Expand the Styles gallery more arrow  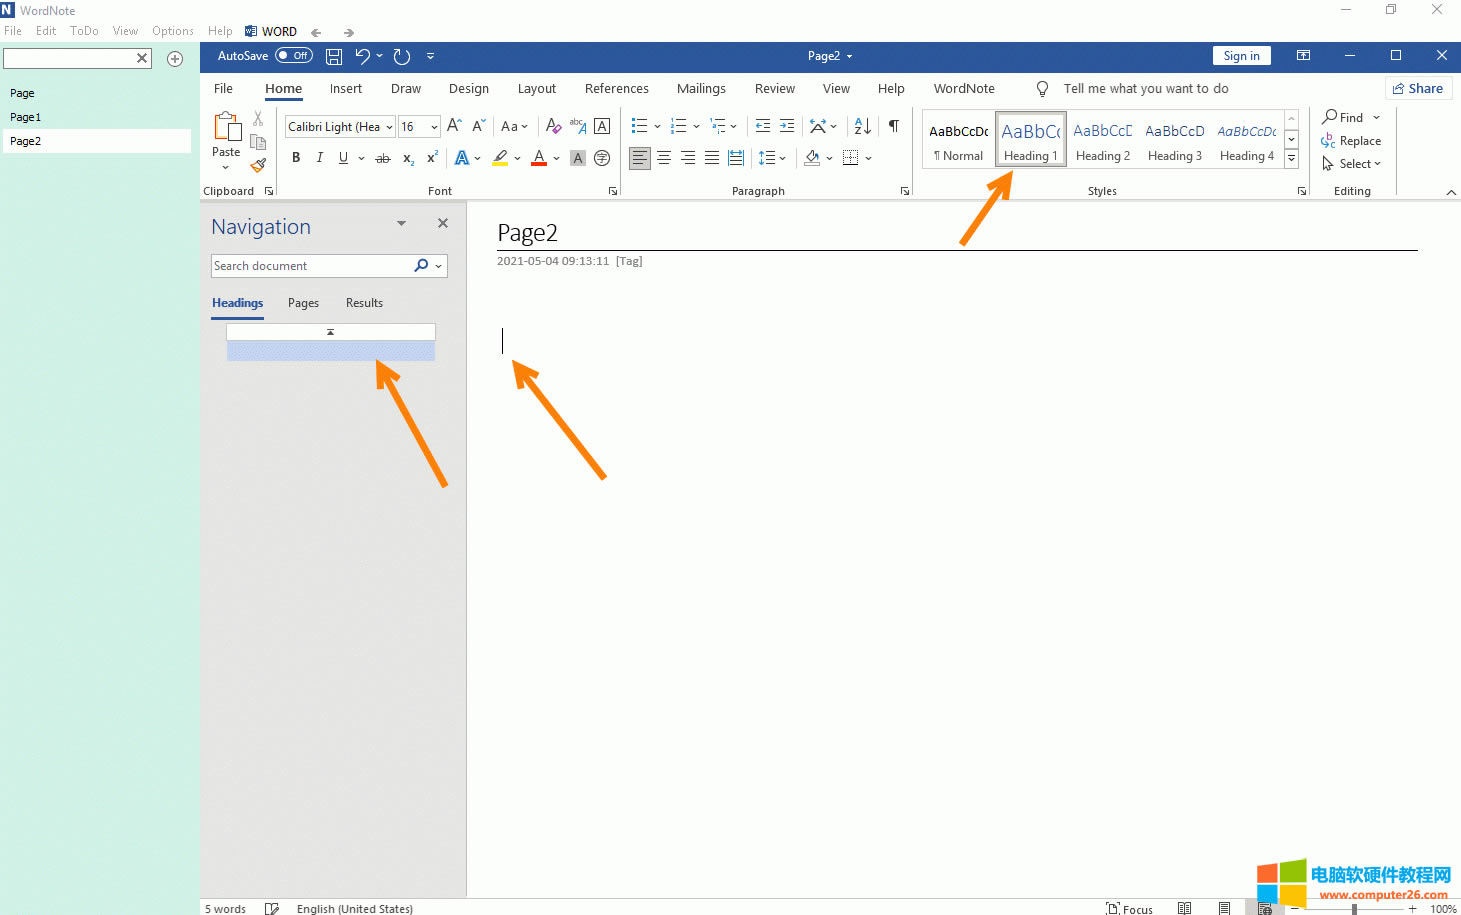click(1291, 158)
